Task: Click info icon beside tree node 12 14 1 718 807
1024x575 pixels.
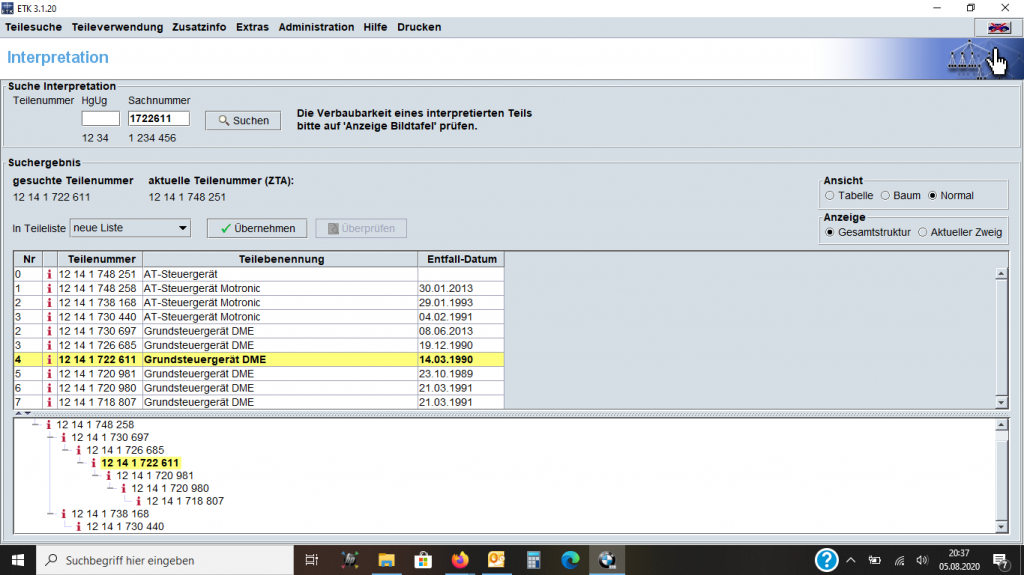Action: tap(140, 501)
